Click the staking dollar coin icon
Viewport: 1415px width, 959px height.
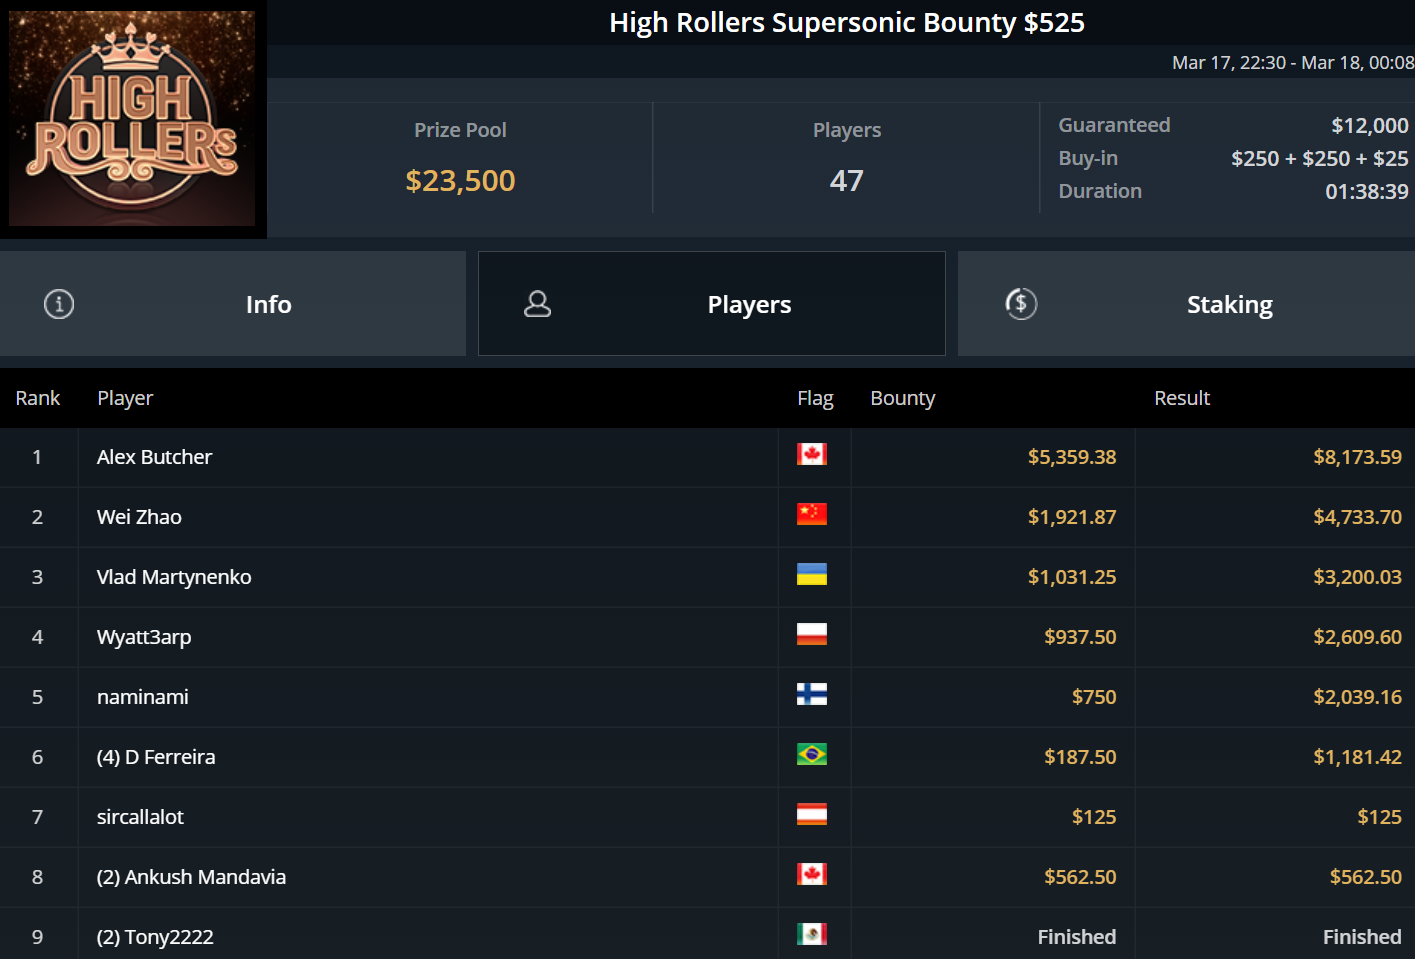(x=1021, y=304)
